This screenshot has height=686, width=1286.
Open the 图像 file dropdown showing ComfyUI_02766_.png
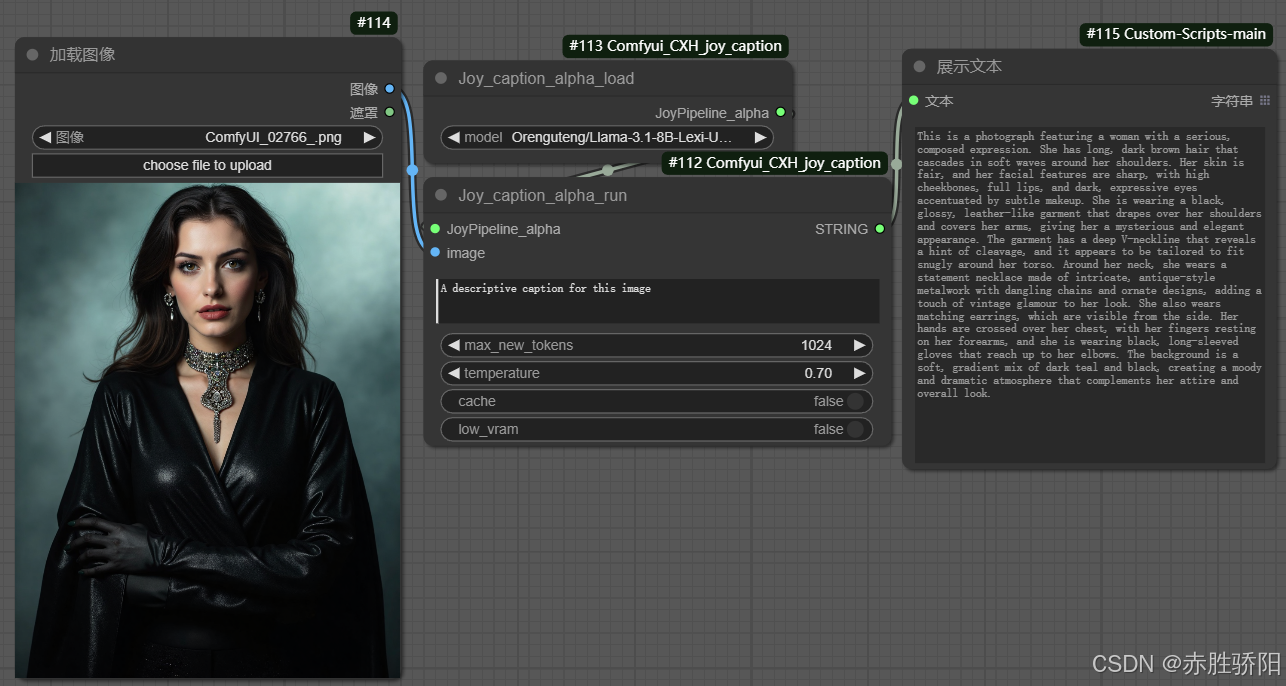click(x=207, y=138)
